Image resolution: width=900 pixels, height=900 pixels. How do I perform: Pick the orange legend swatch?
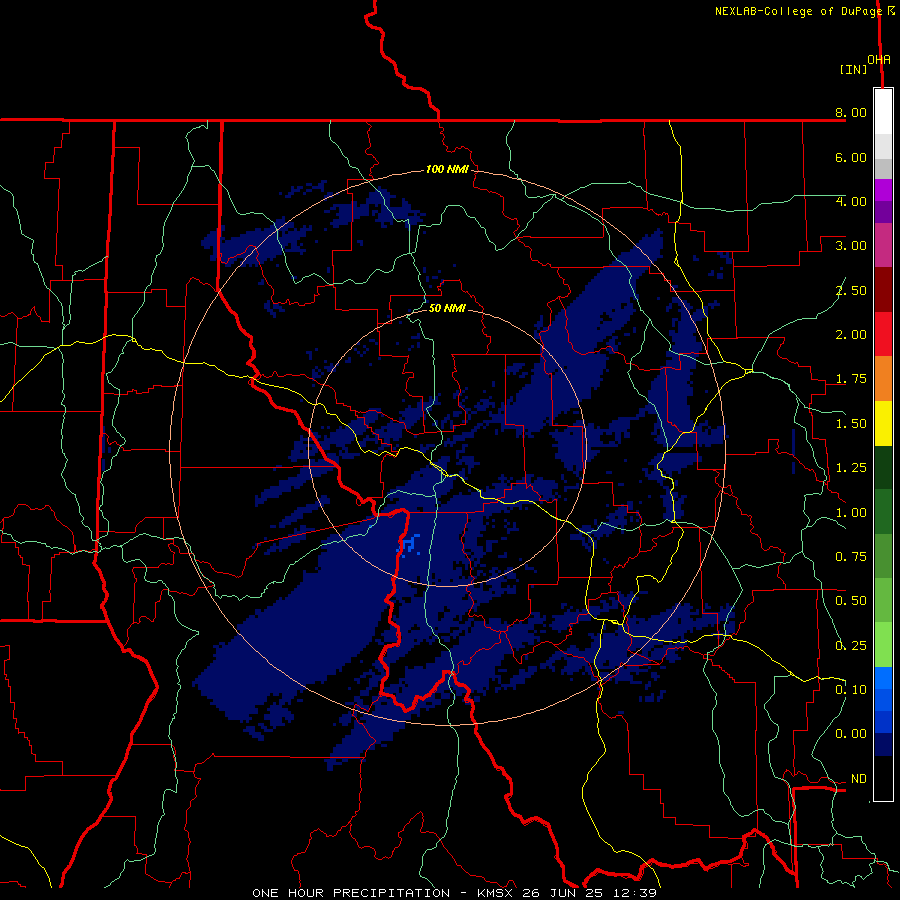pyautogui.click(x=883, y=378)
